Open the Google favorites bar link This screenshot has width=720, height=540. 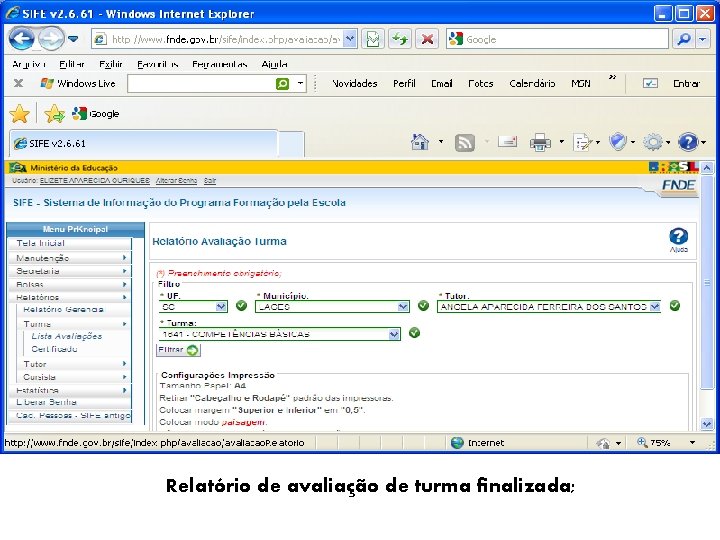click(x=96, y=114)
